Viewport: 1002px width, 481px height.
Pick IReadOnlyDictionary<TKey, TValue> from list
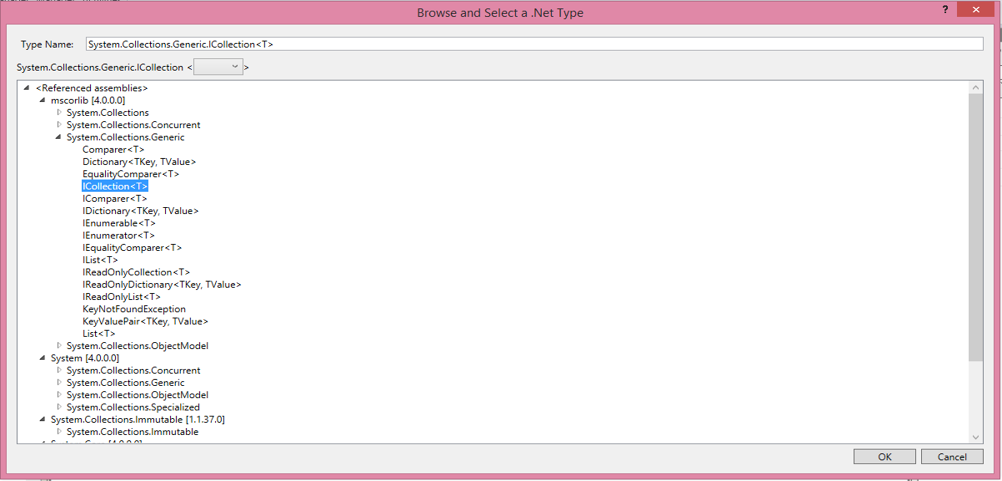tap(161, 285)
